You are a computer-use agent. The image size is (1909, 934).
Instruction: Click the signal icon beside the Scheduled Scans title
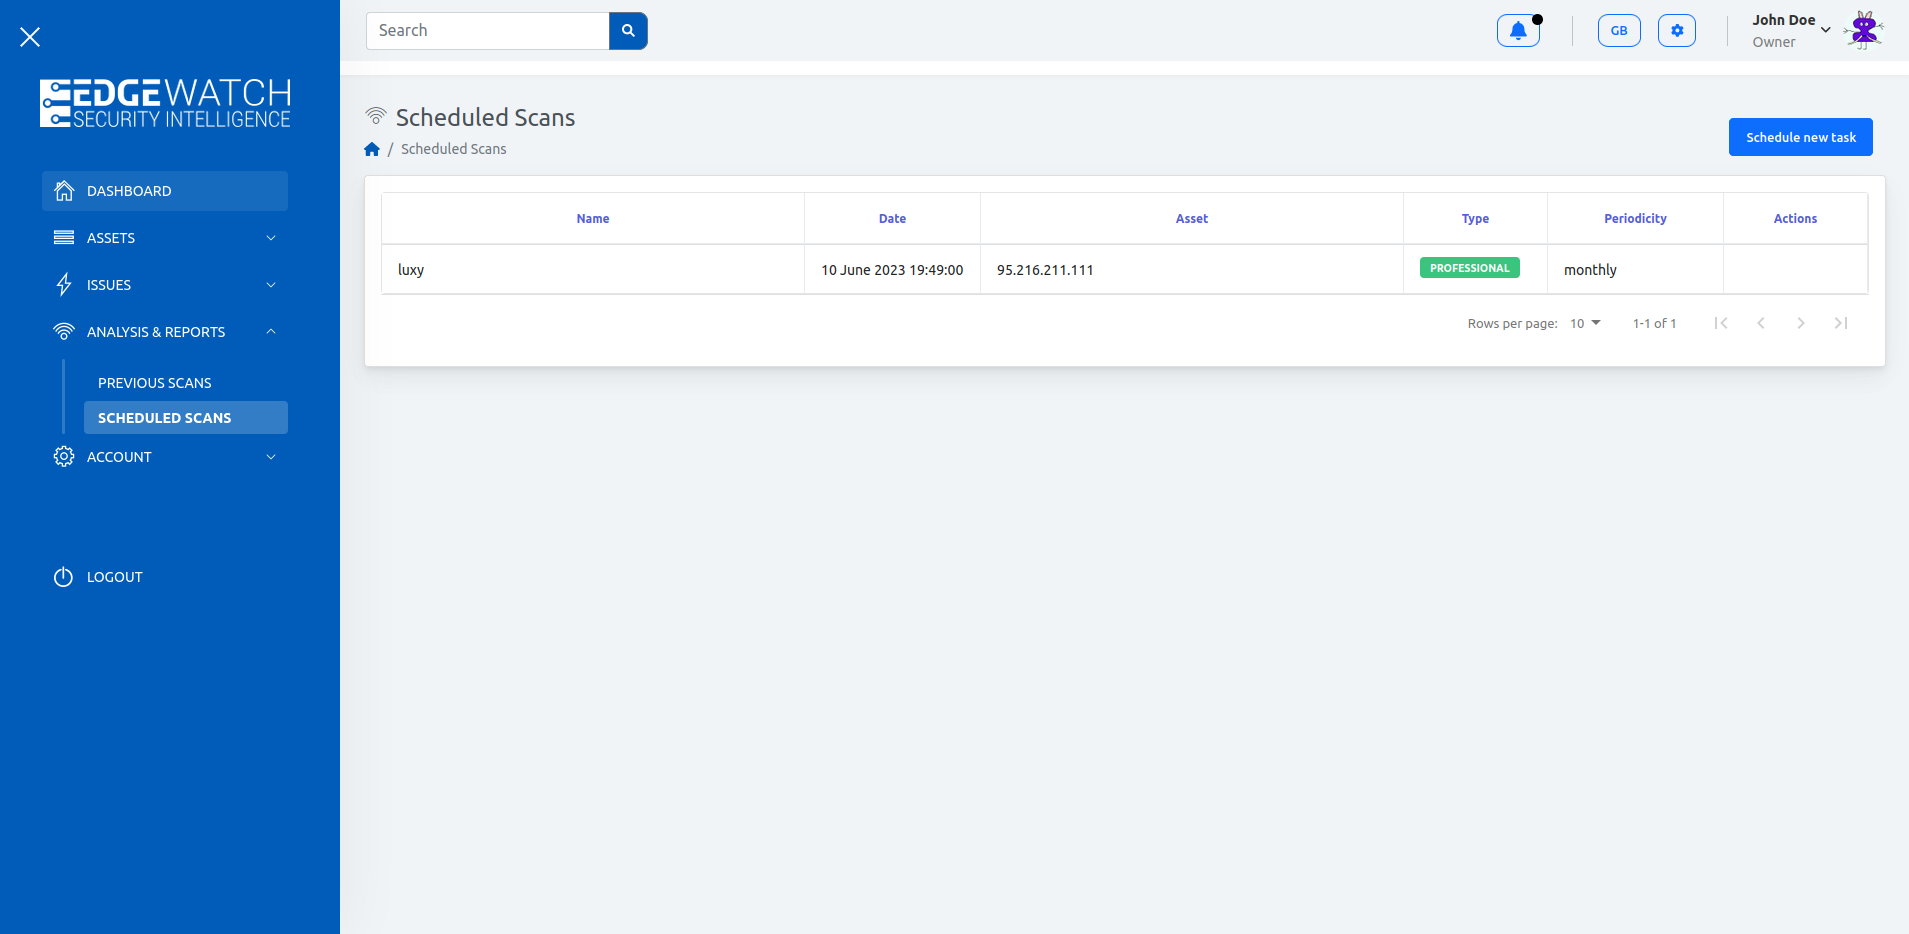[x=376, y=116]
